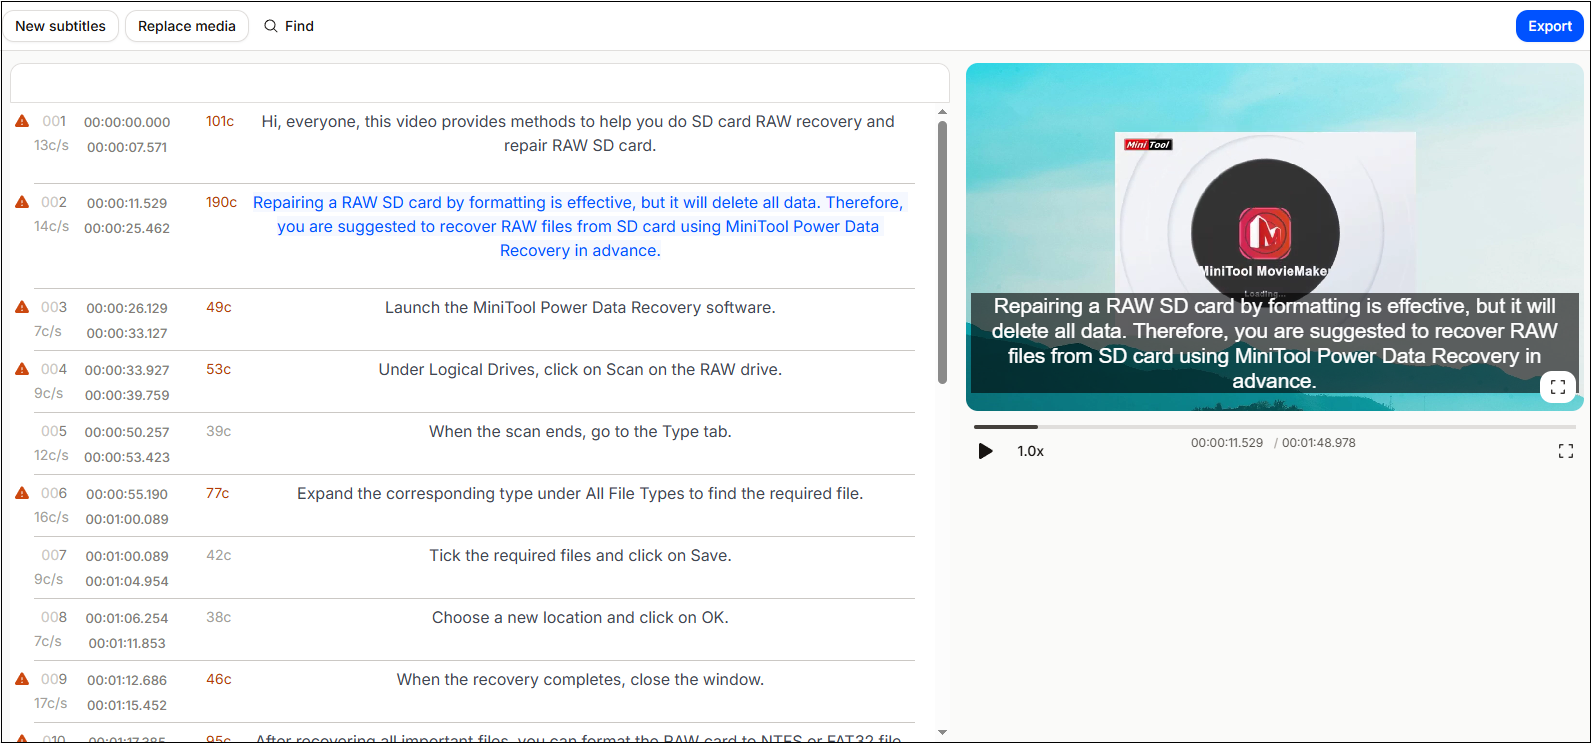Click the Replace media button
Screen dimensions: 1591x743
(x=187, y=26)
